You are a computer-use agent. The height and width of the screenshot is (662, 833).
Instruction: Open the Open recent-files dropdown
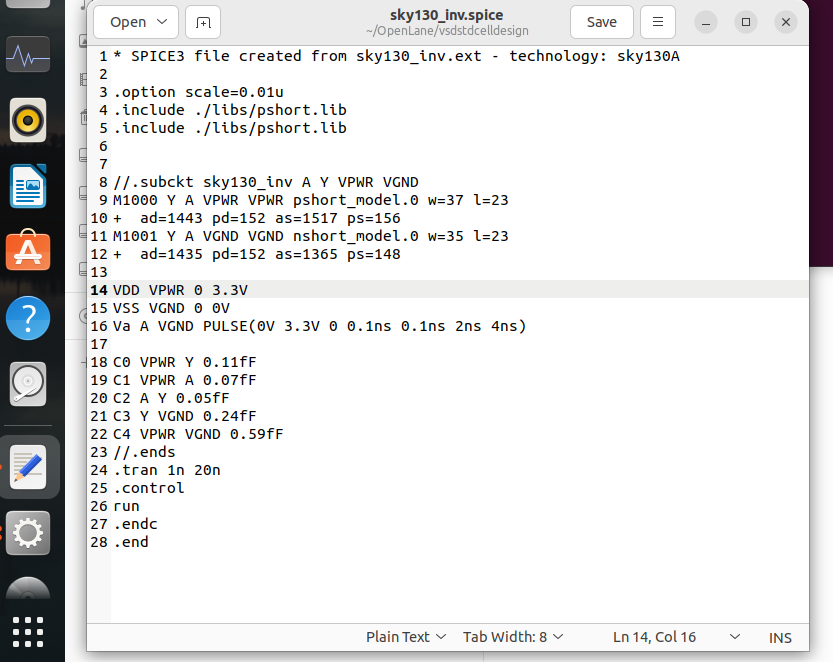(x=136, y=22)
